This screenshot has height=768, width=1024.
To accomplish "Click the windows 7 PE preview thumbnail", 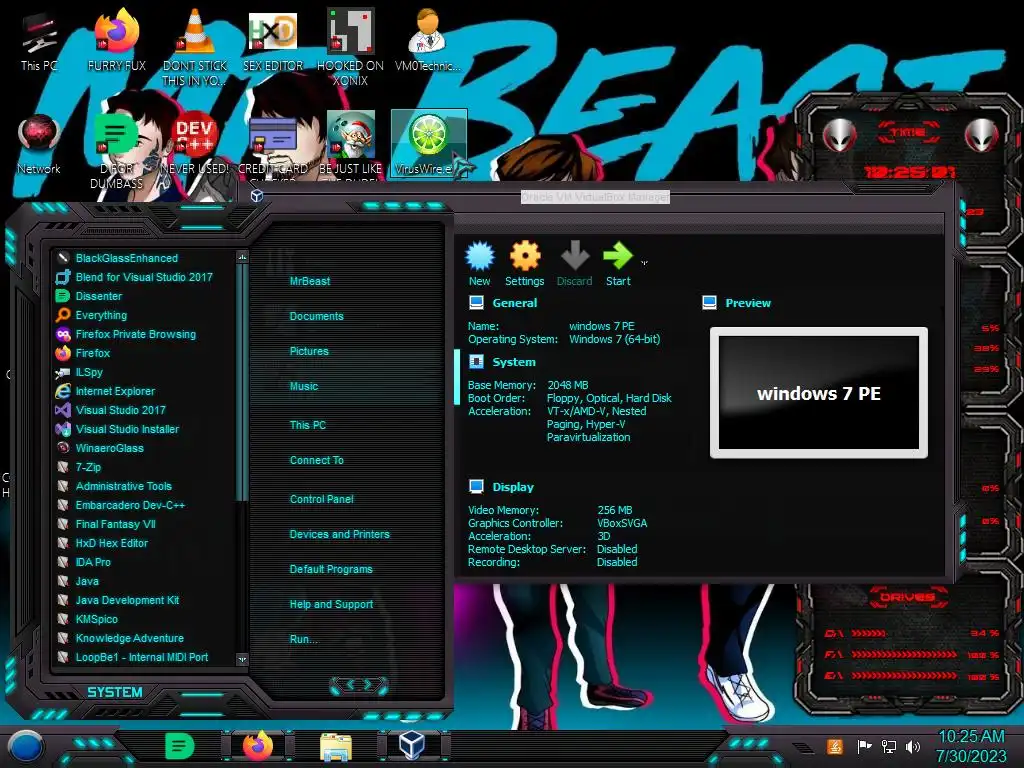I will tap(818, 393).
